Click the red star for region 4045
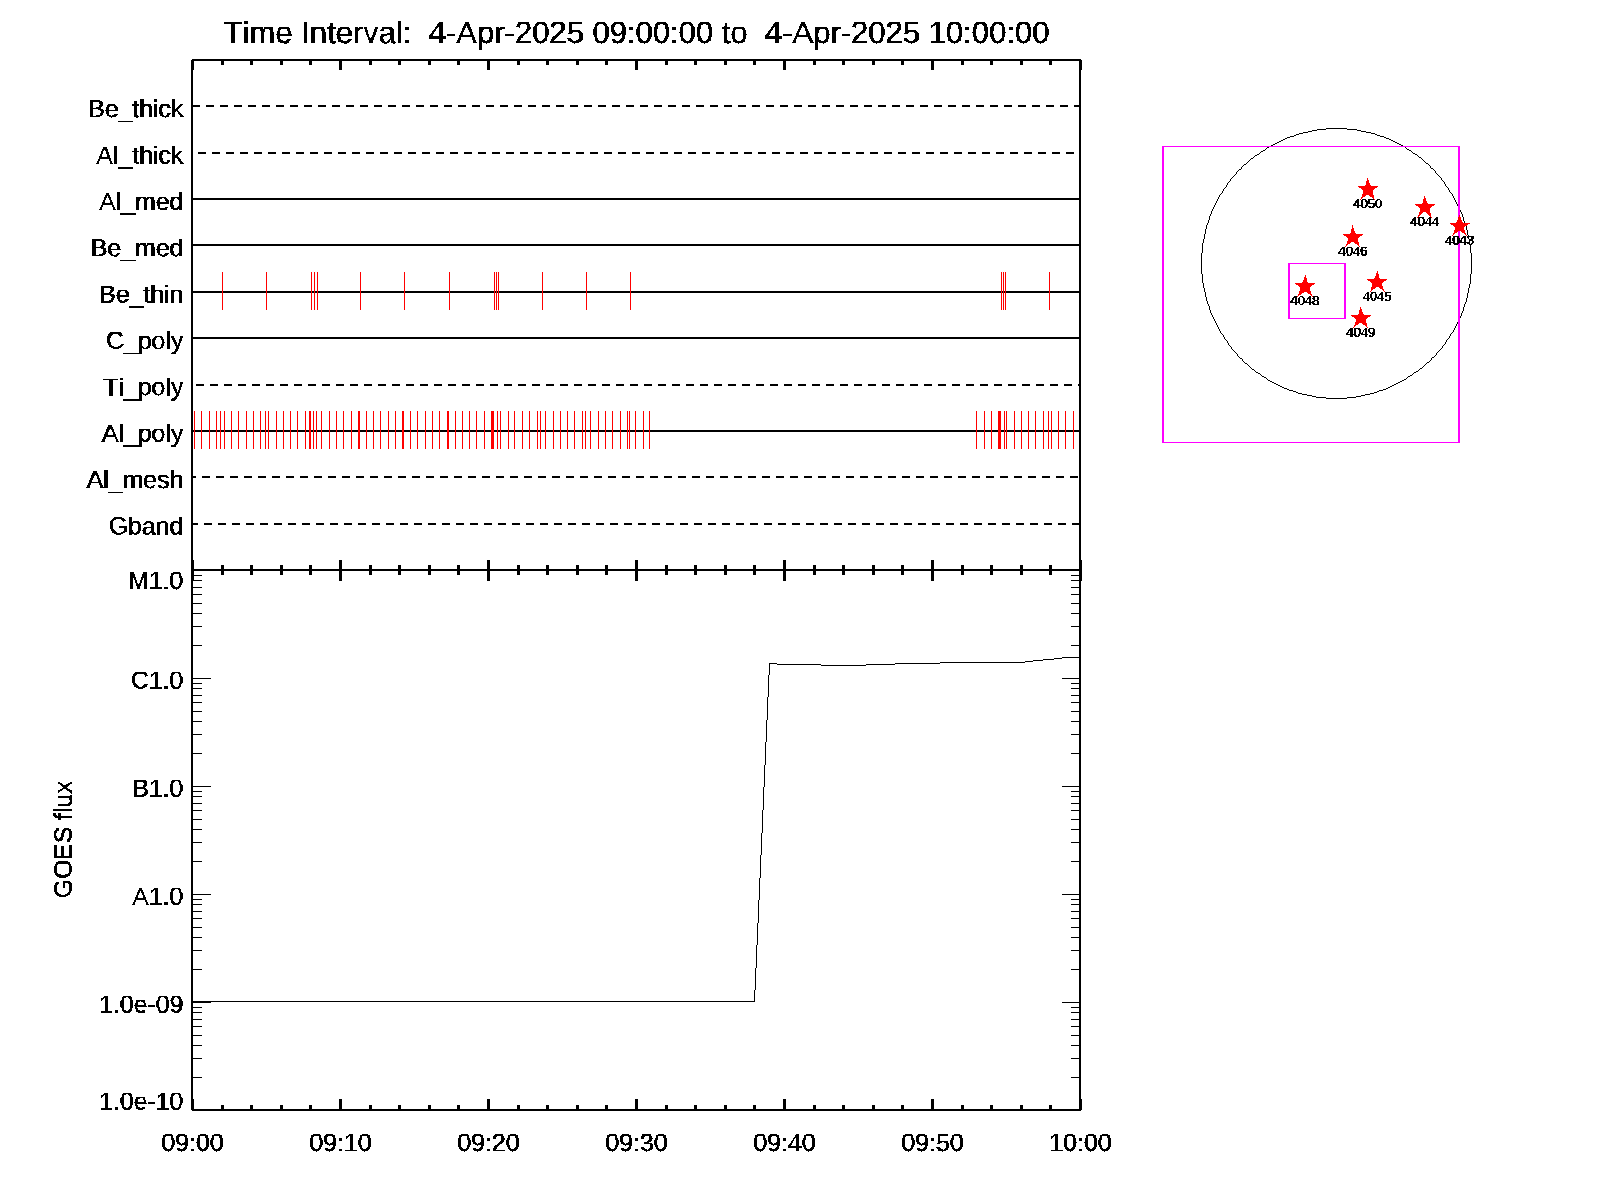The width and height of the screenshot is (1600, 1200). (x=1377, y=282)
